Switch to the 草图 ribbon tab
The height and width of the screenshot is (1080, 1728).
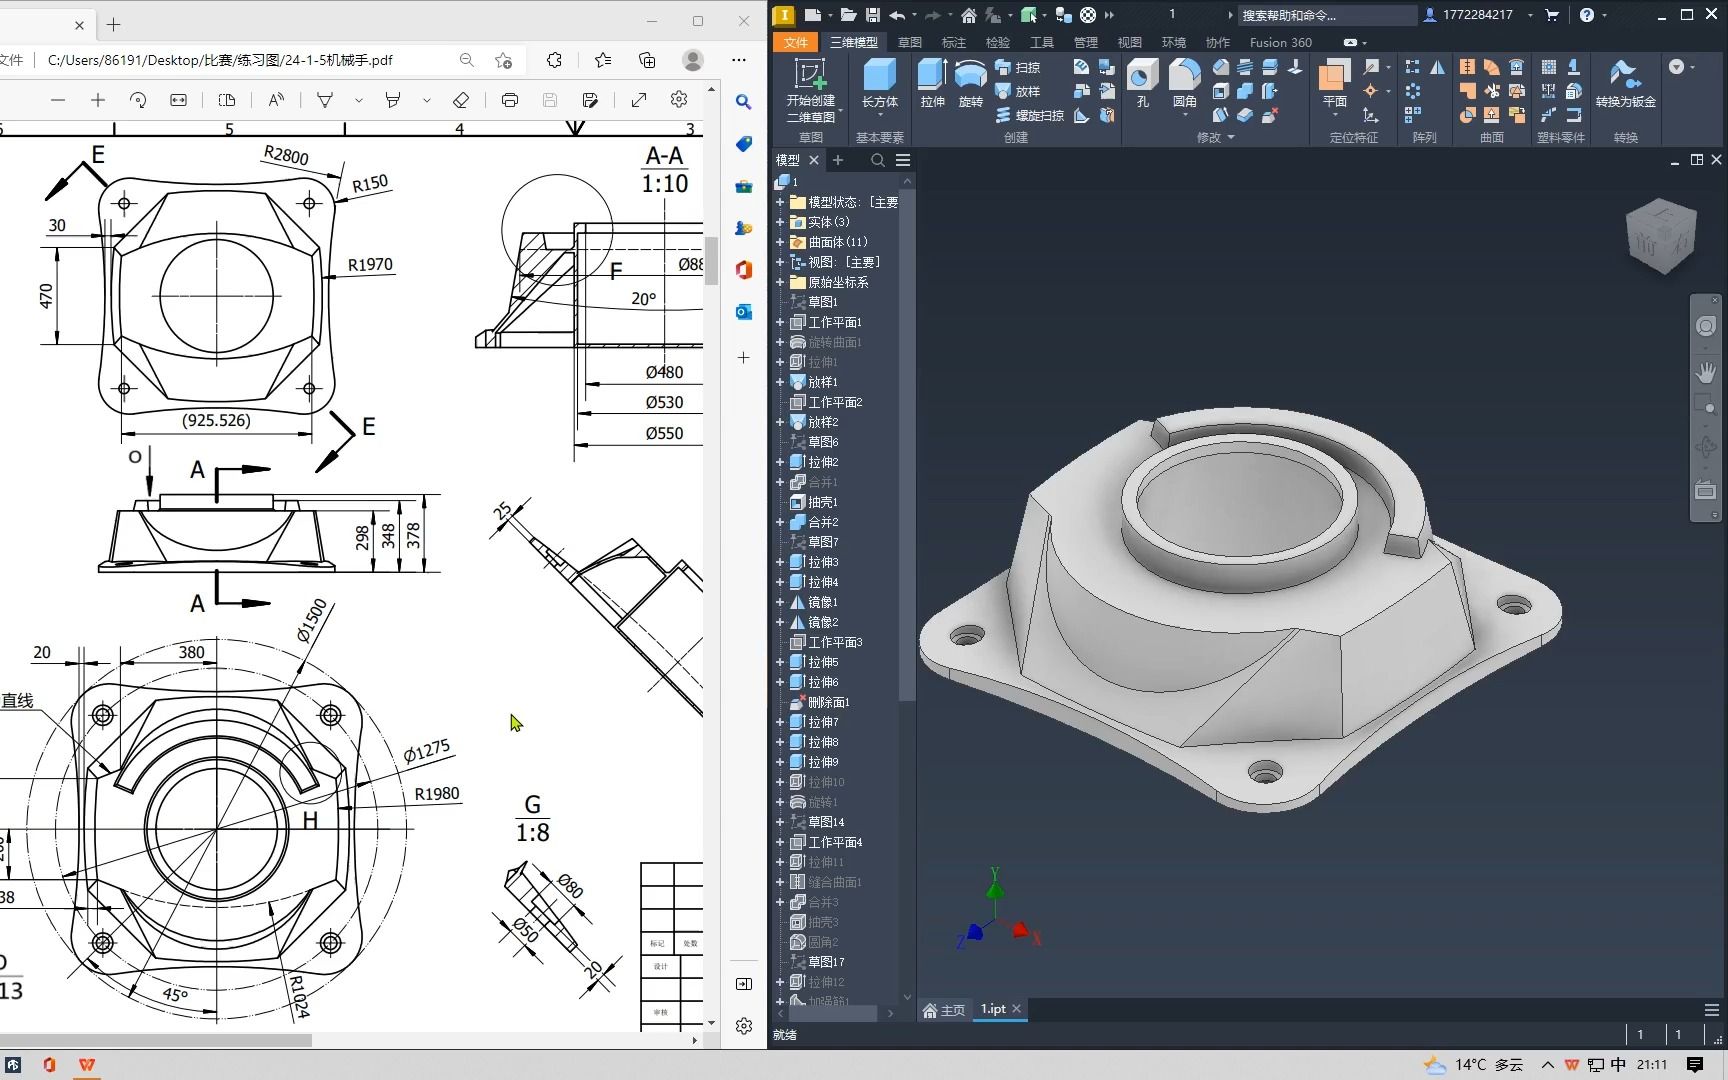tap(909, 42)
